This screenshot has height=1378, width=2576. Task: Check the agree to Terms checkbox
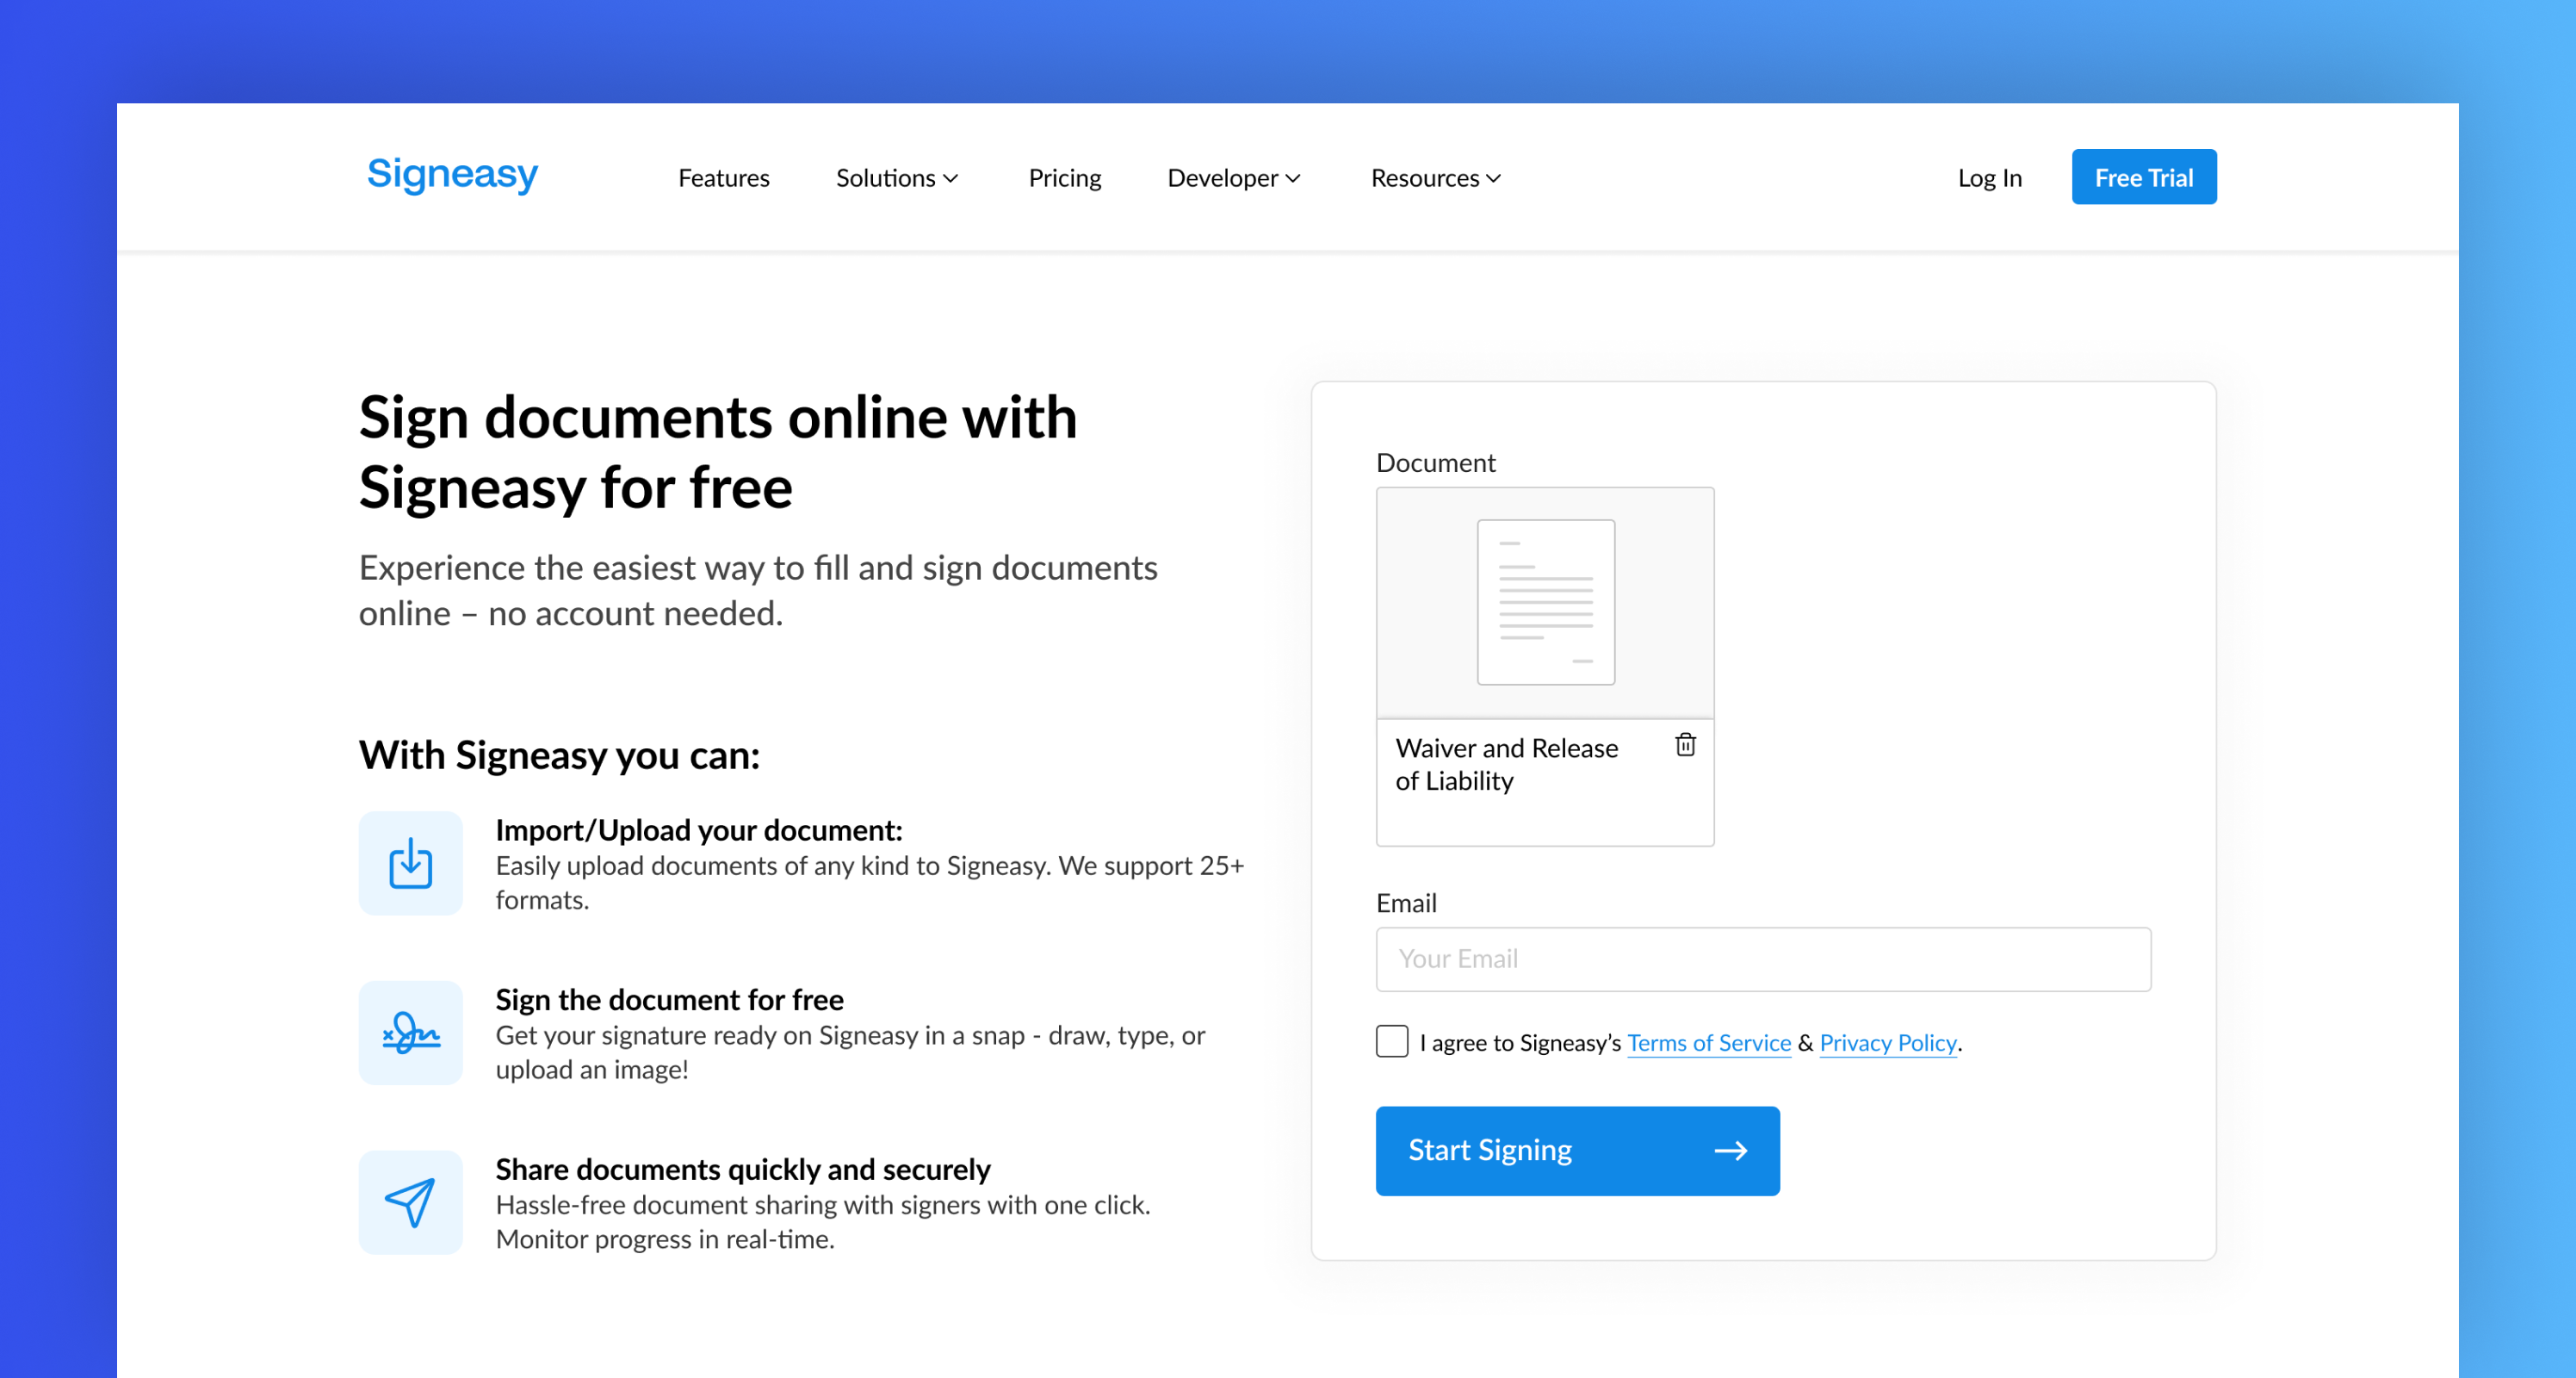1391,1041
